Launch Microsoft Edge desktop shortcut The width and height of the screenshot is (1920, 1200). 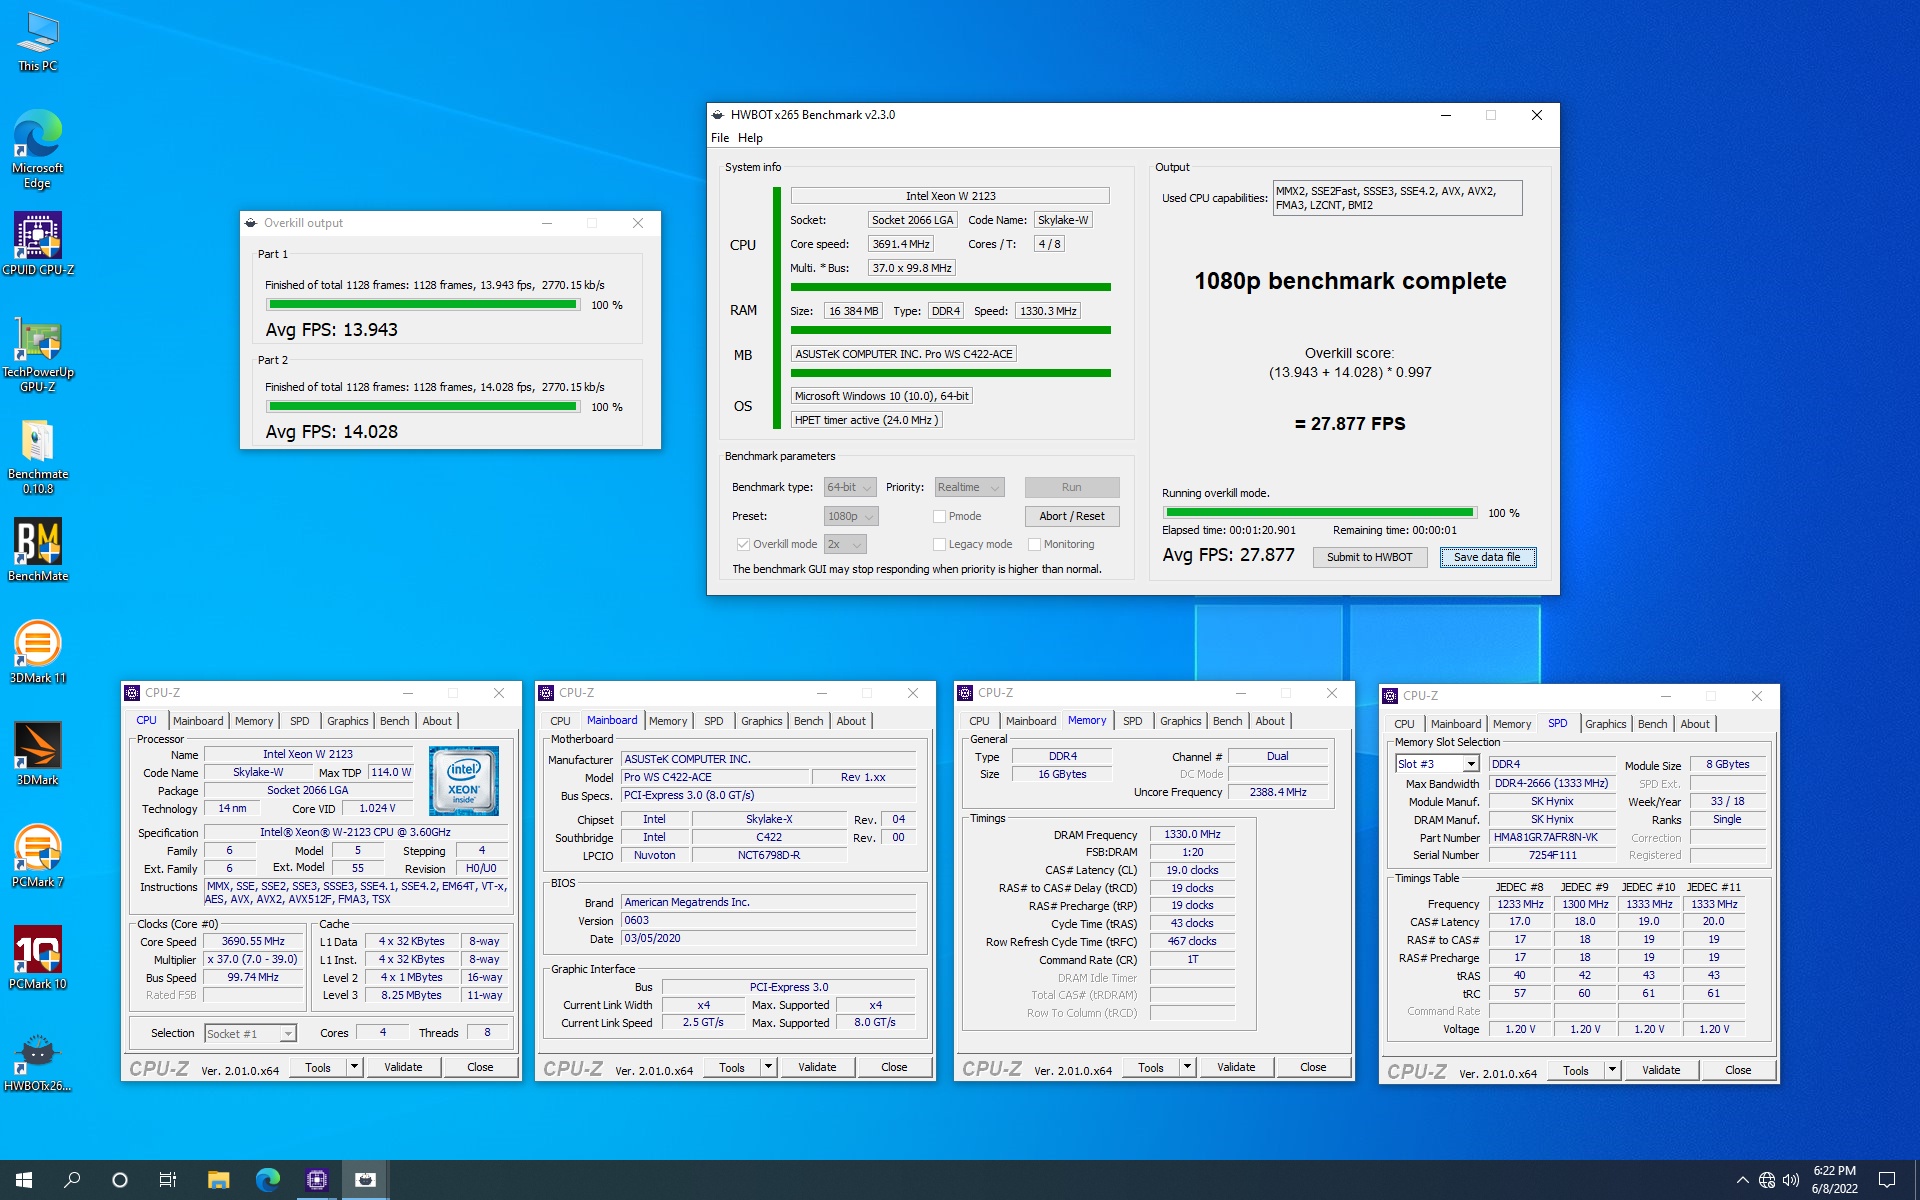[38, 148]
